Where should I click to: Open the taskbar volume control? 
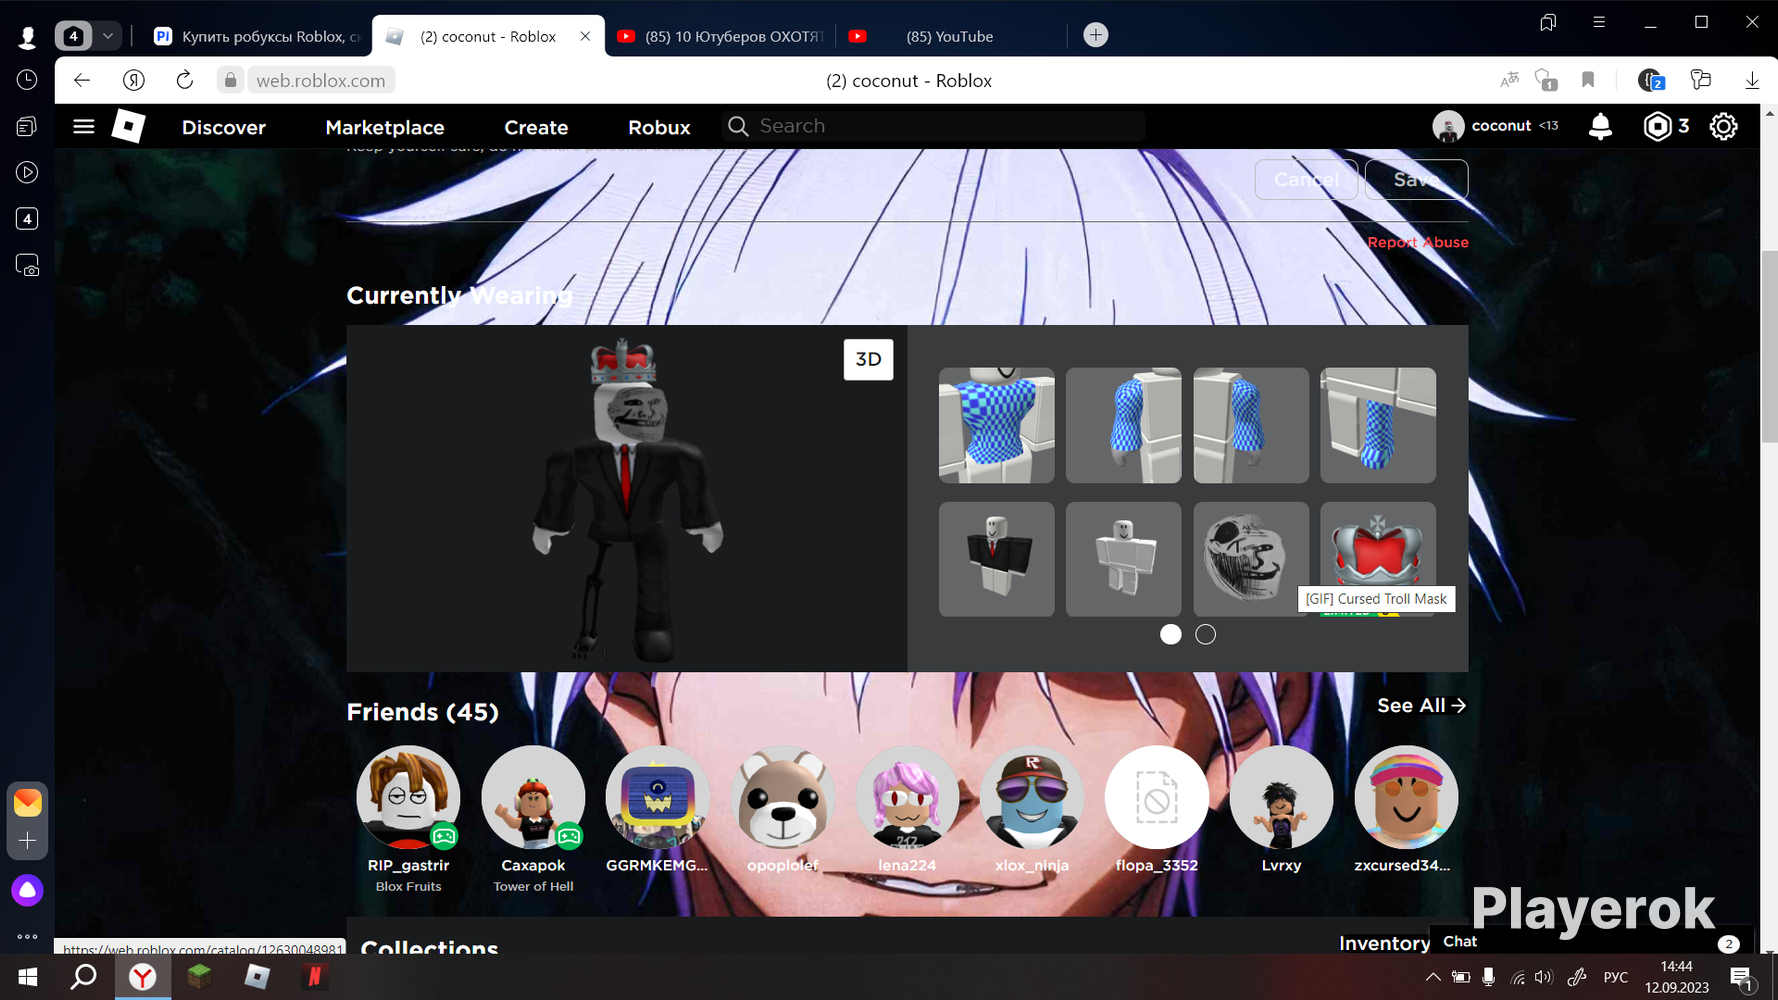tap(1544, 977)
